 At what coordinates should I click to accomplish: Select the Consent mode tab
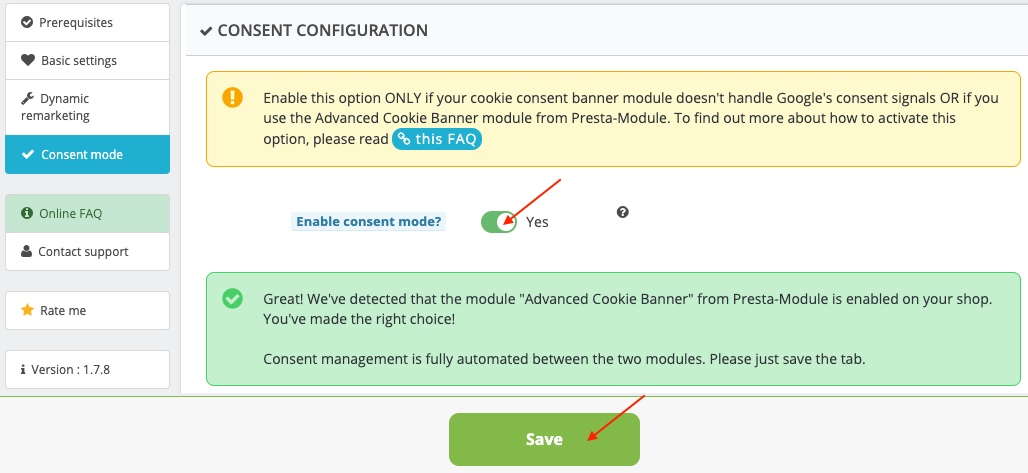(87, 155)
